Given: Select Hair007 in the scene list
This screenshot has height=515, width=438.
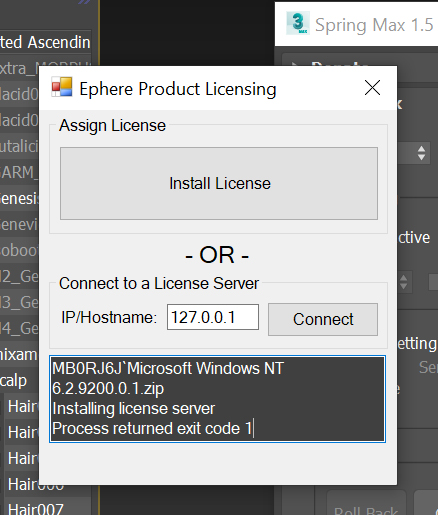Looking at the screenshot, I should [36, 509].
